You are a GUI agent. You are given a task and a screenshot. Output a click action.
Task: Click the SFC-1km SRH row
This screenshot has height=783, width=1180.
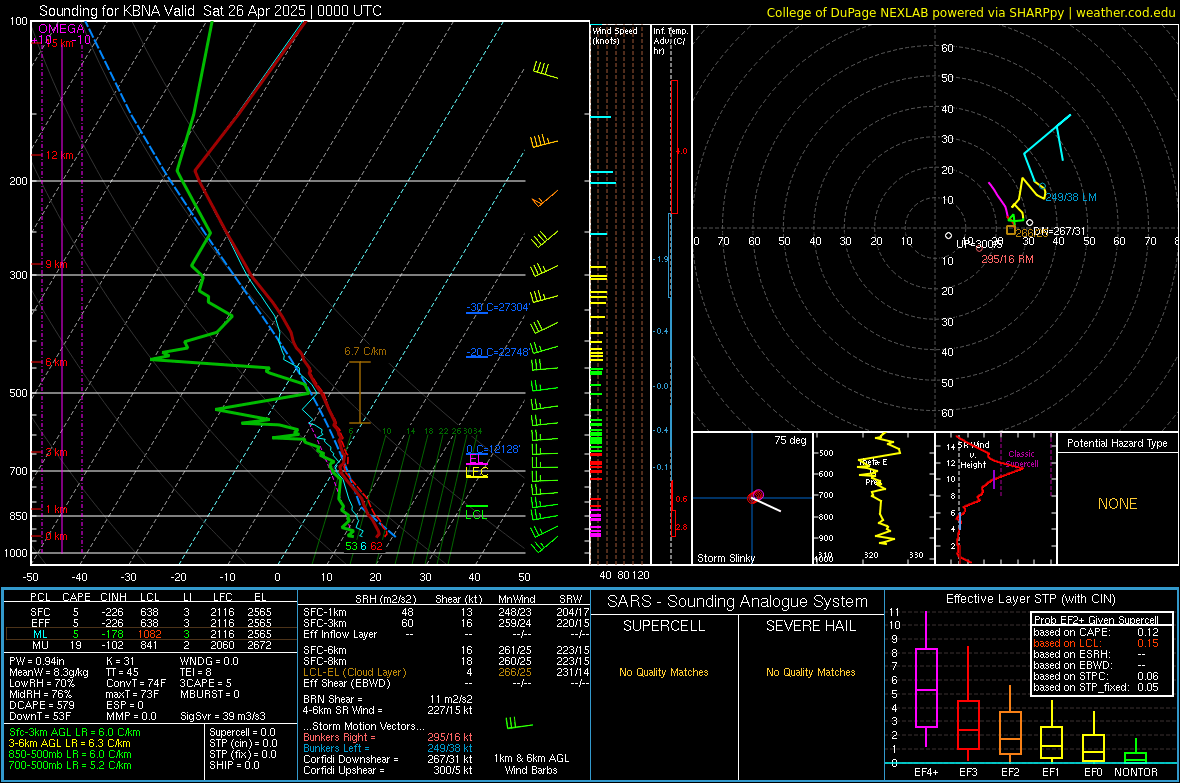pyautogui.click(x=446, y=612)
